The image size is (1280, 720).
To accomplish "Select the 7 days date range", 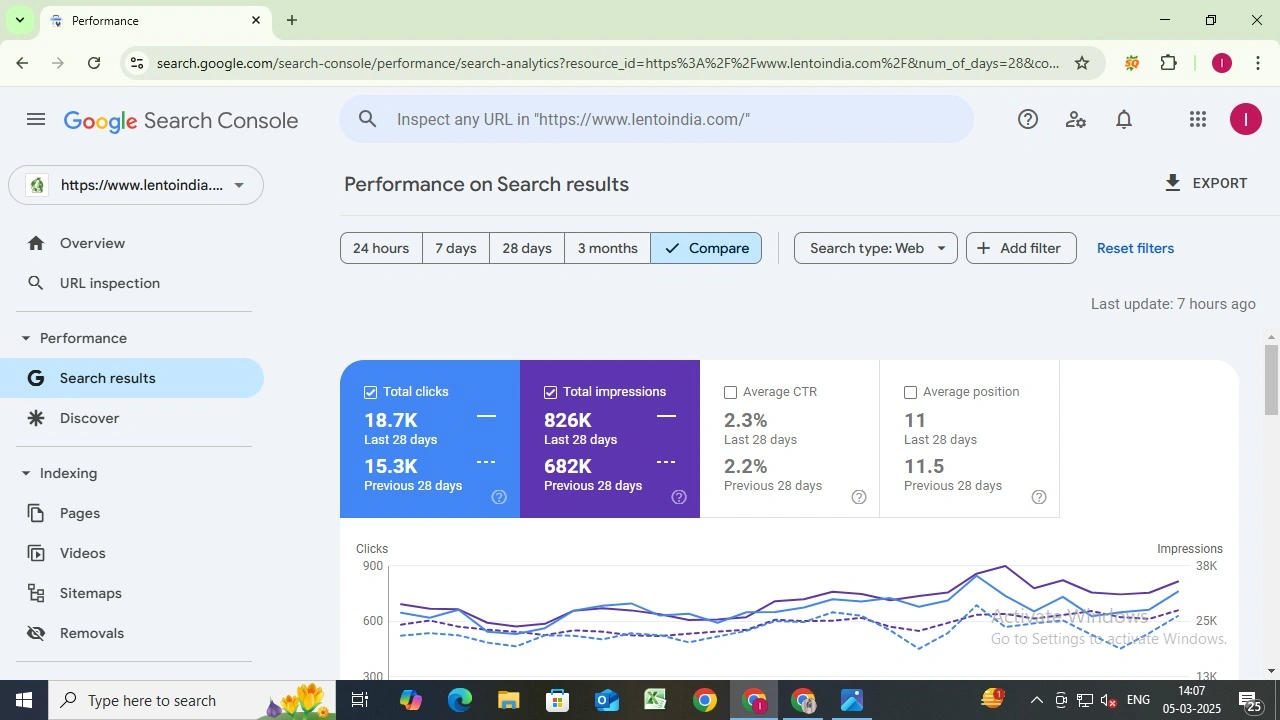I will 456,248.
